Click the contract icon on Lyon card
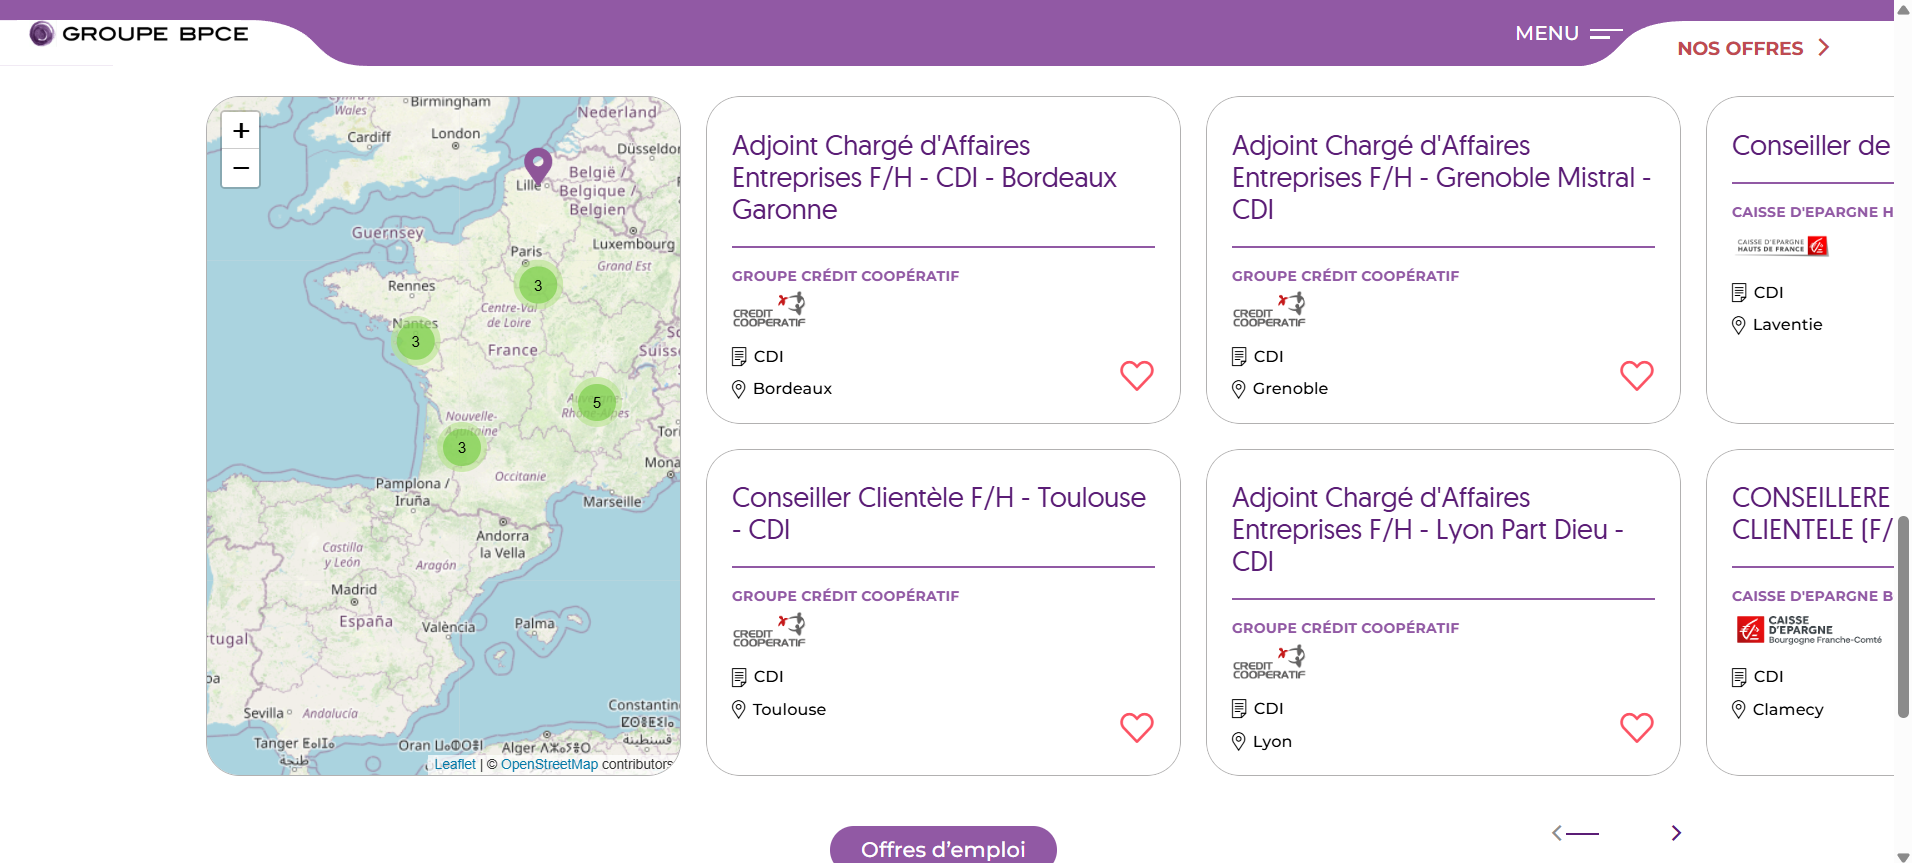Image resolution: width=1912 pixels, height=863 pixels. pos(1239,709)
